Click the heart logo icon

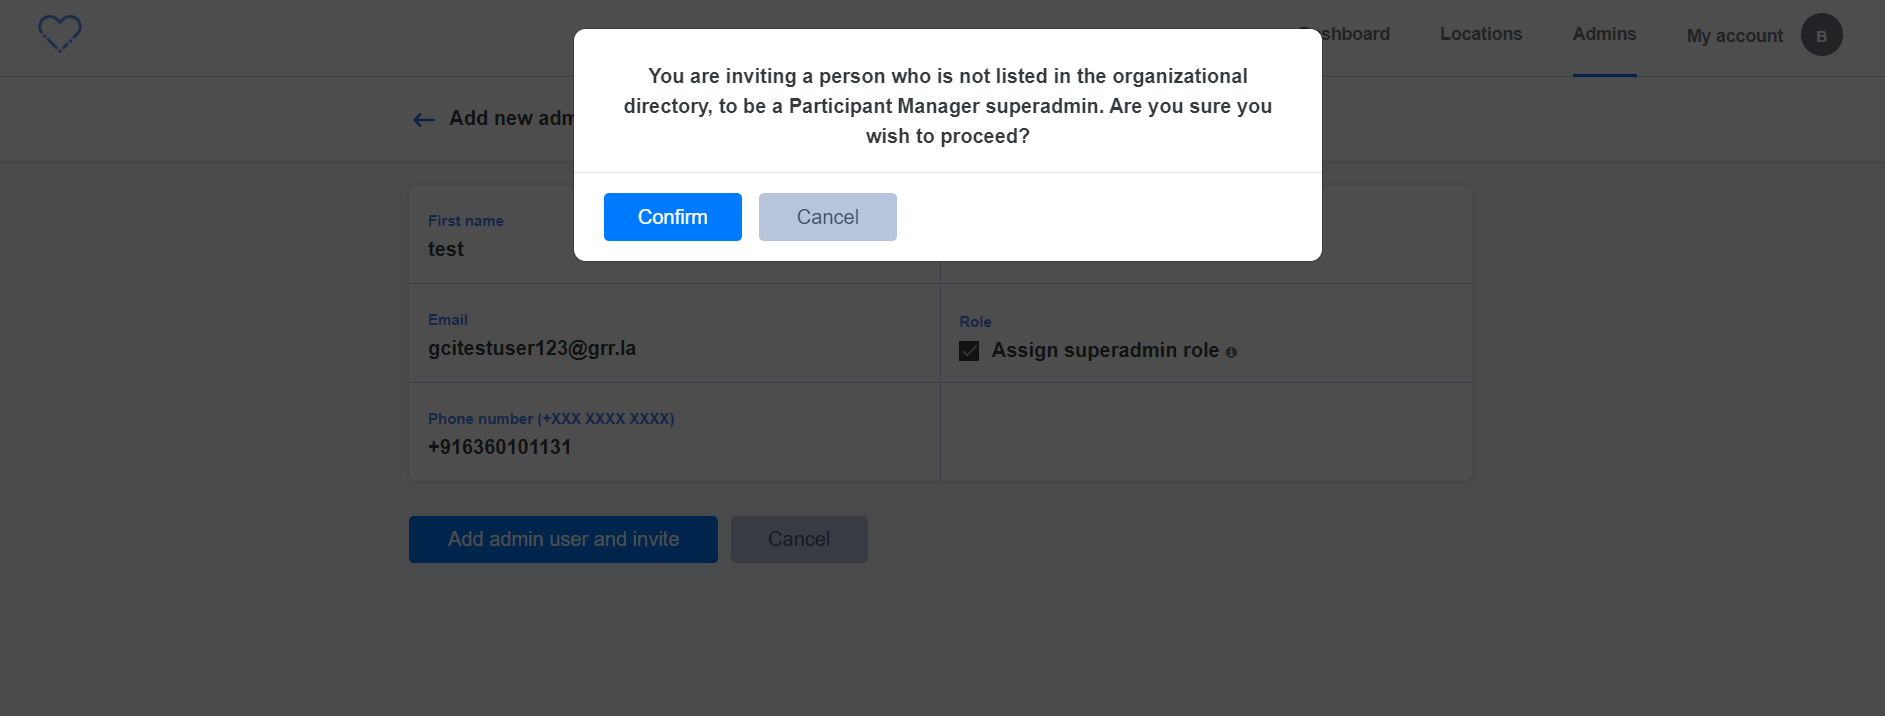60,34
